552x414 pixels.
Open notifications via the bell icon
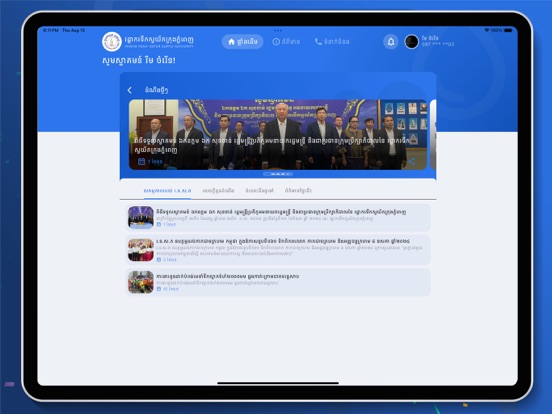(x=391, y=42)
